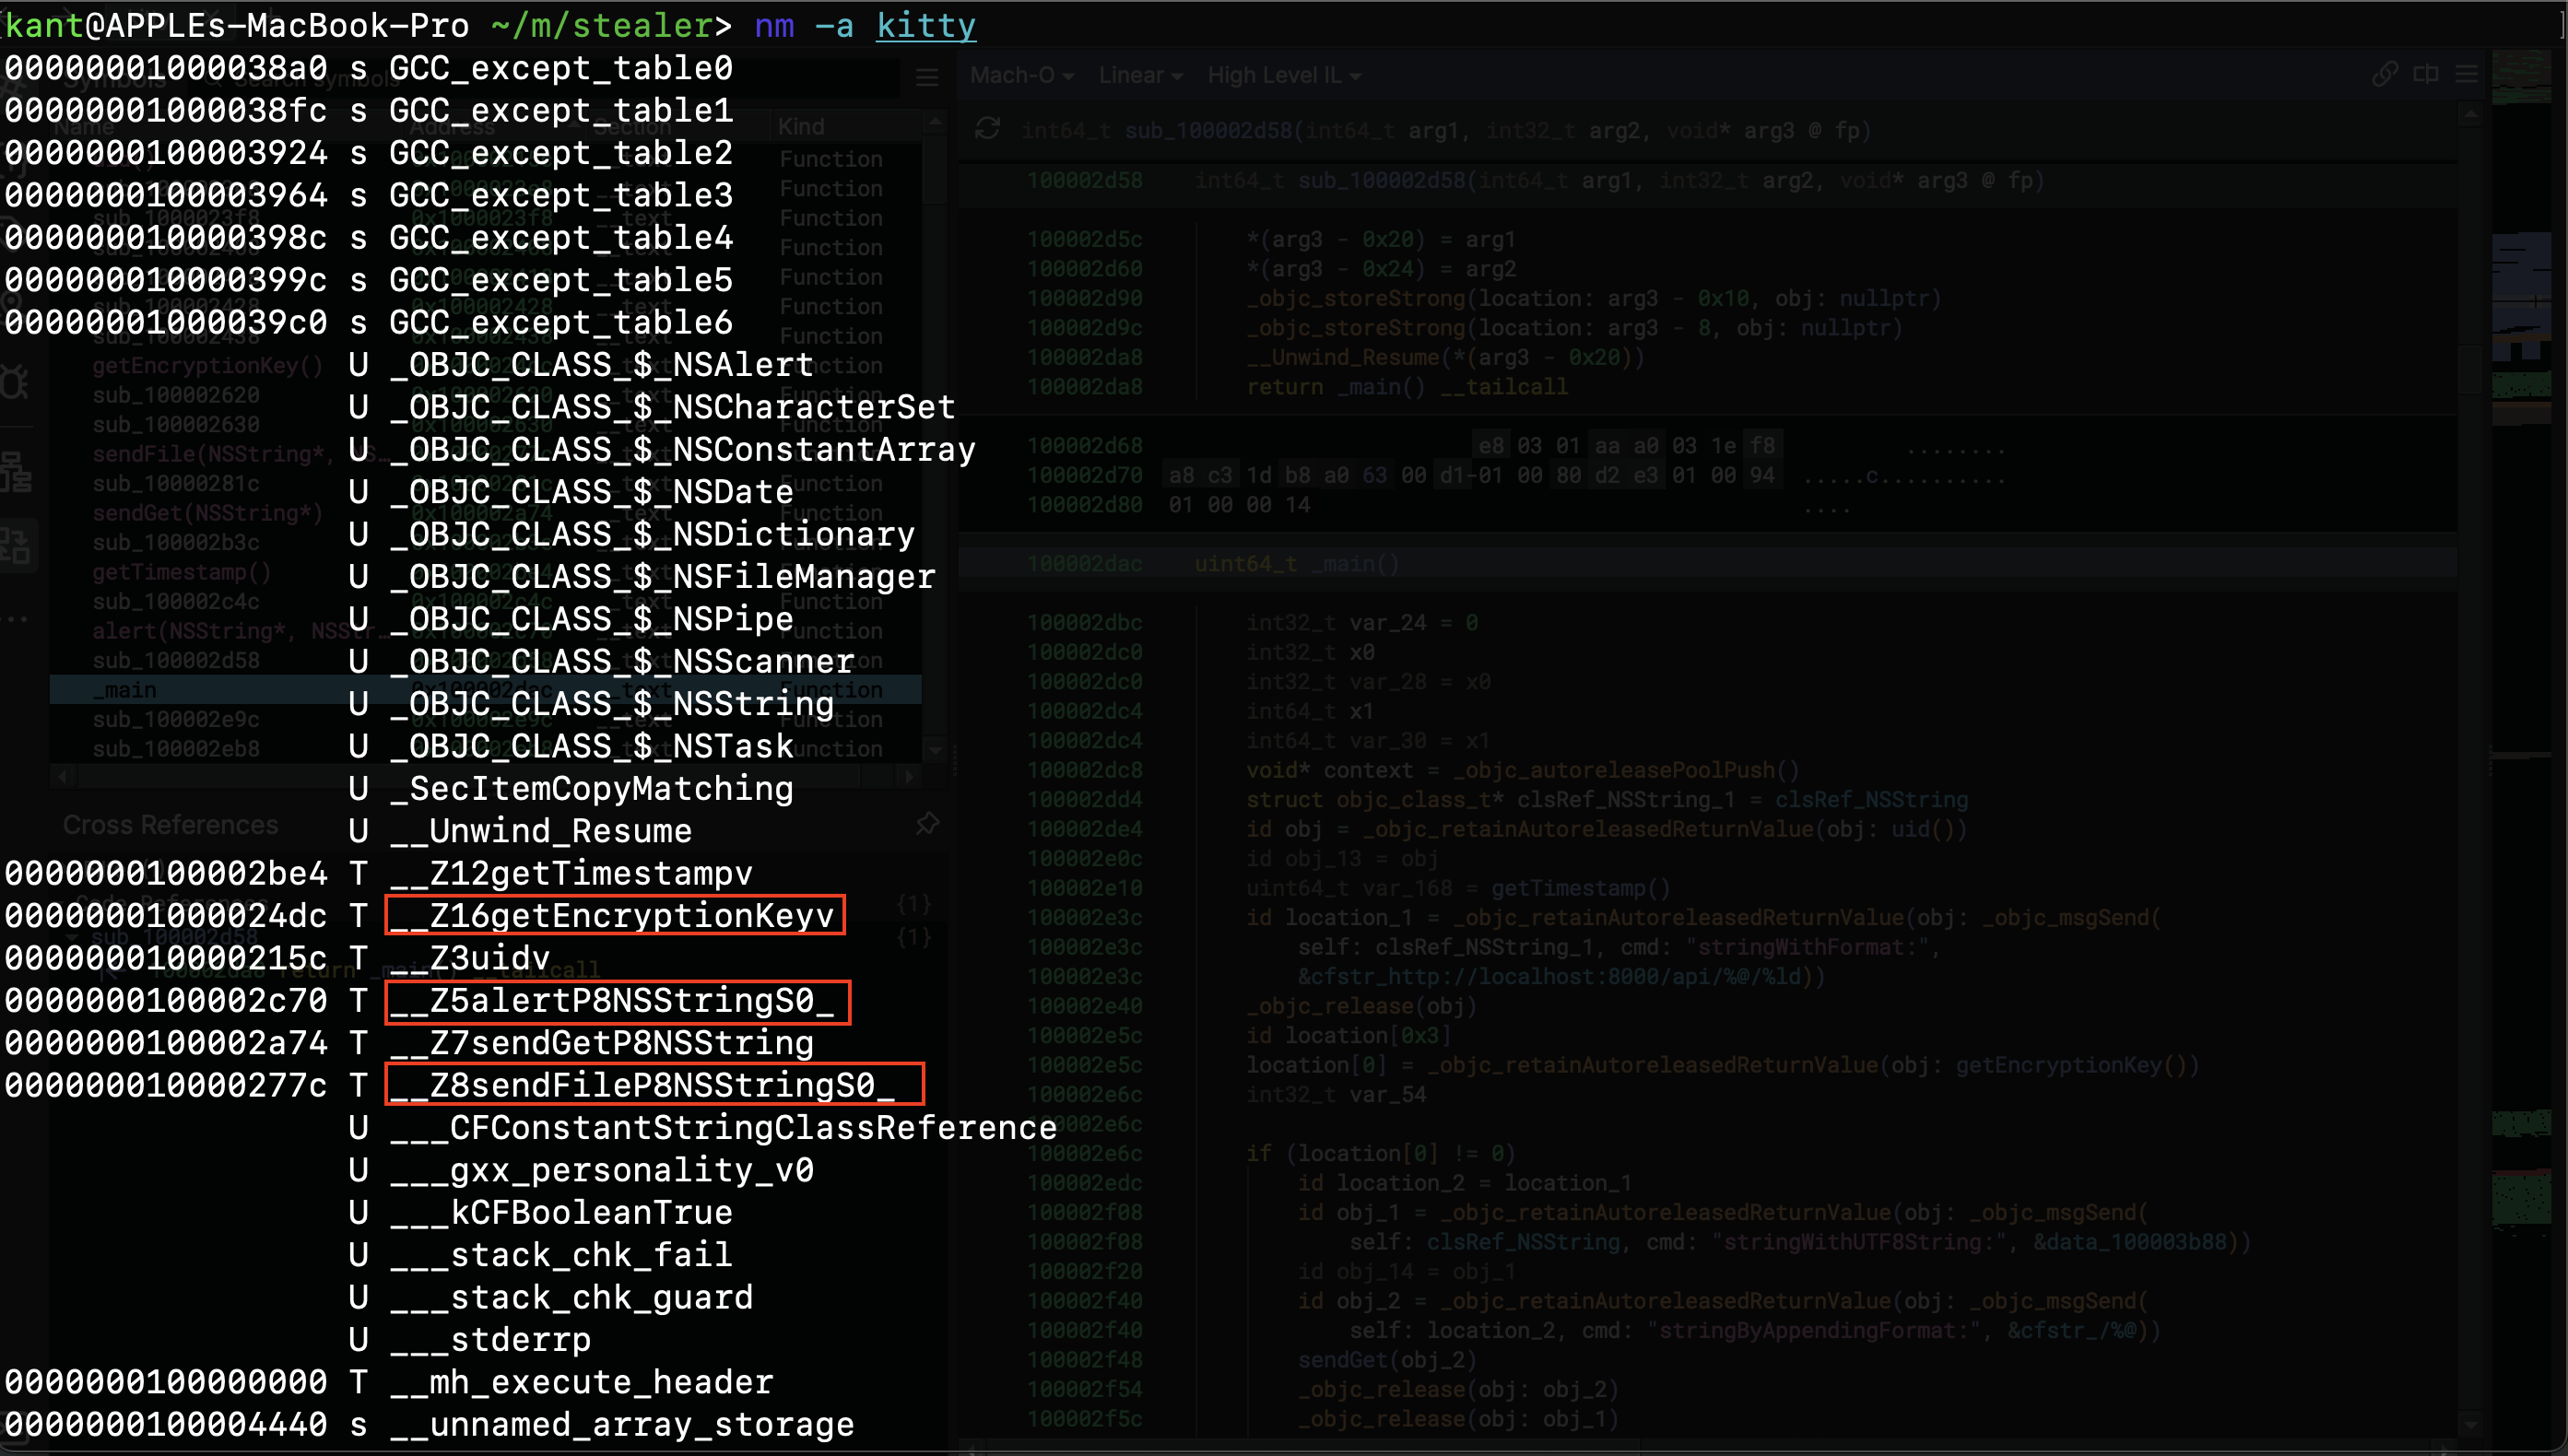The width and height of the screenshot is (2568, 1456).
Task: Click the split pane icon
Action: tap(2426, 74)
